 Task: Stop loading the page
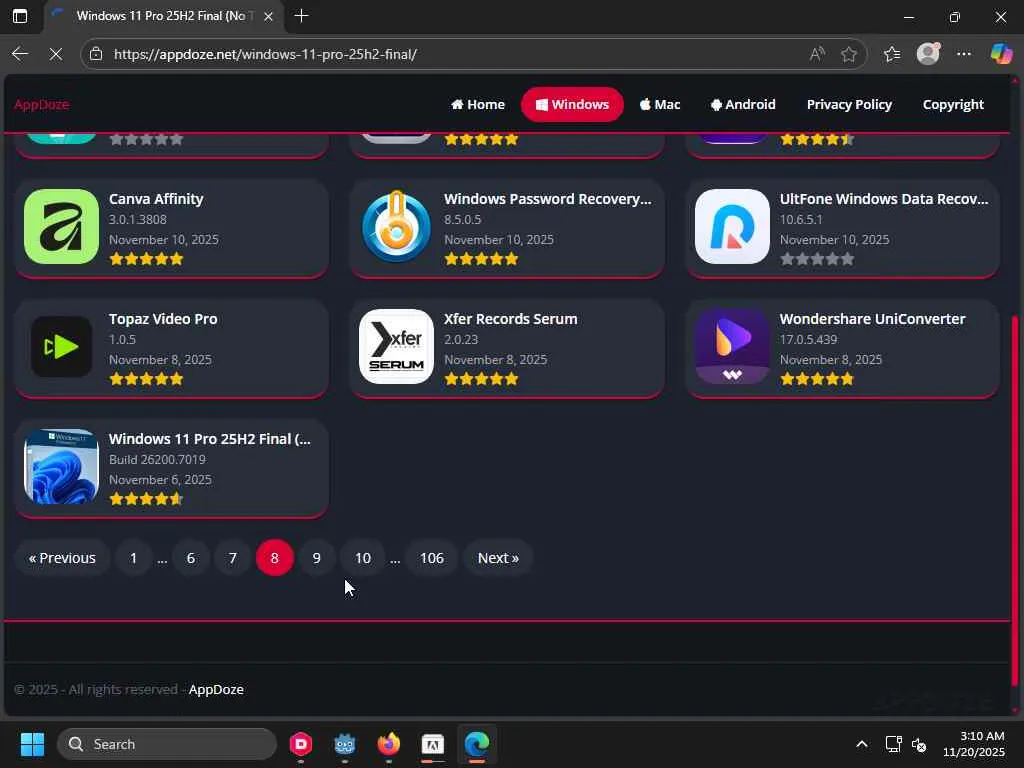pos(56,54)
